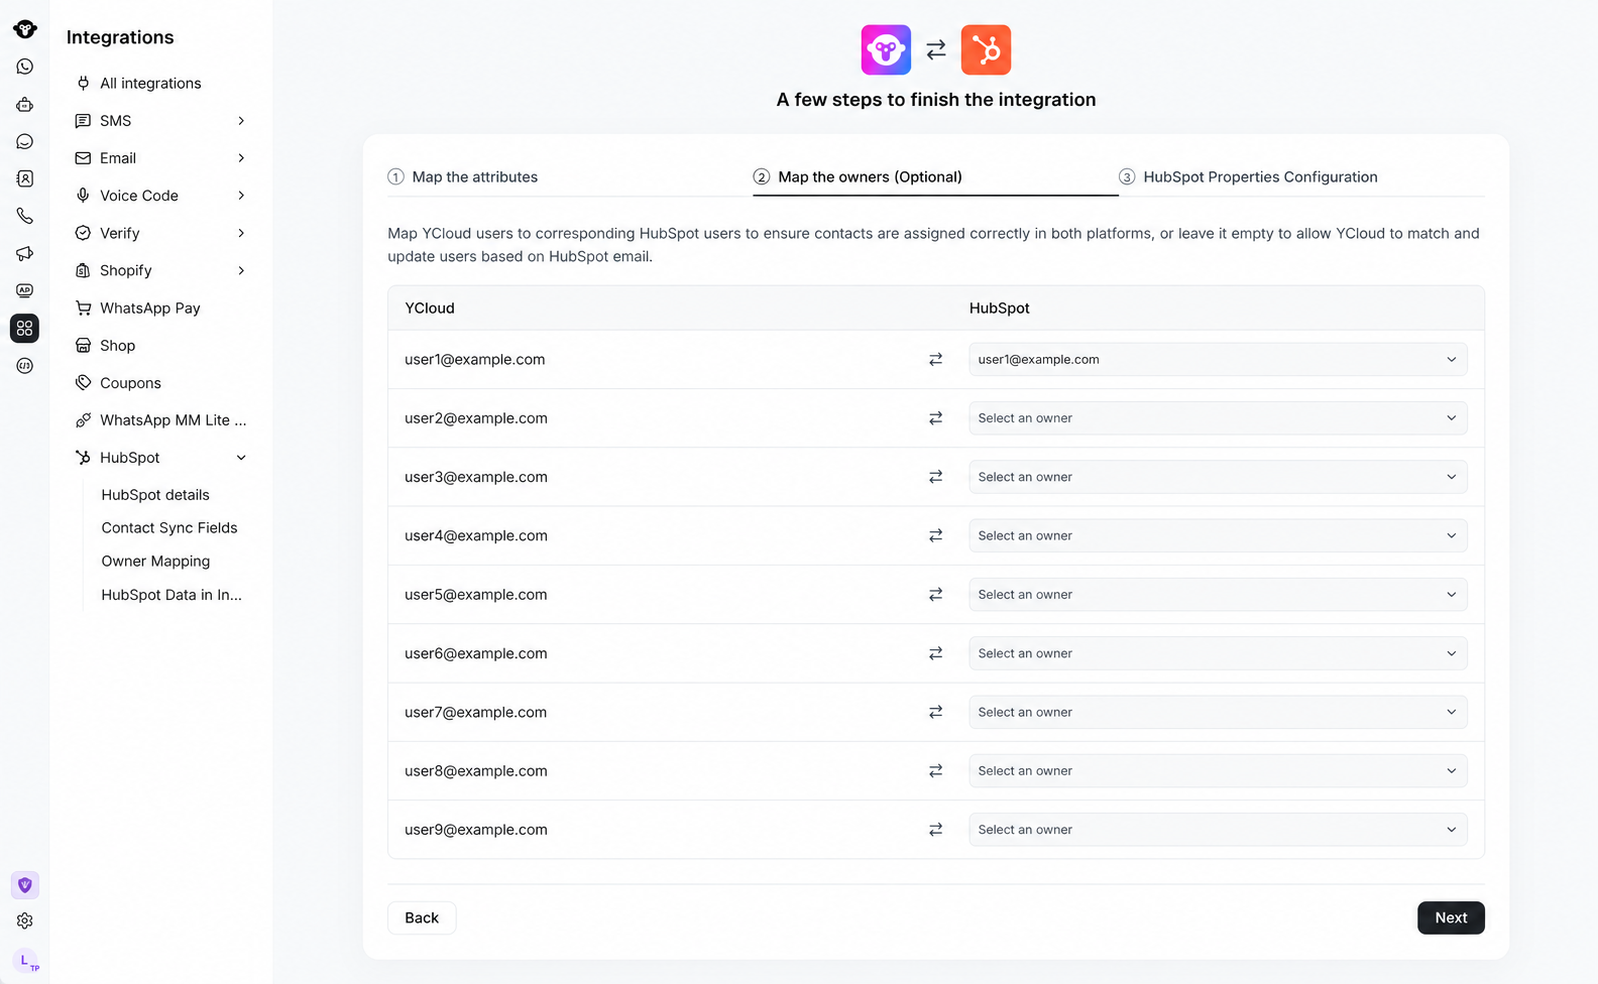
Task: Open the phone call icon in rail
Action: (25, 216)
